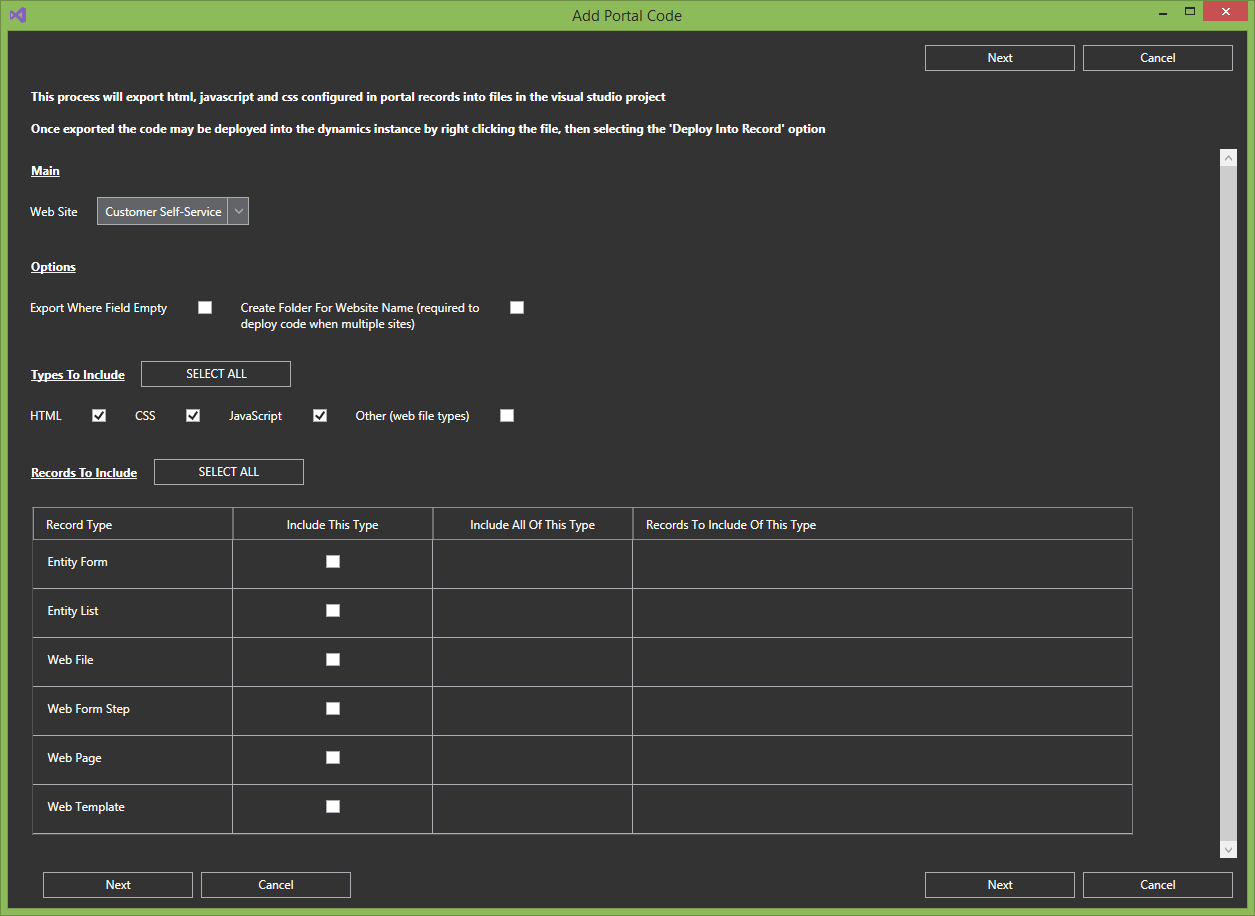Image resolution: width=1255 pixels, height=916 pixels.
Task: Click SELECT ALL next to Records To Include
Action: point(228,471)
